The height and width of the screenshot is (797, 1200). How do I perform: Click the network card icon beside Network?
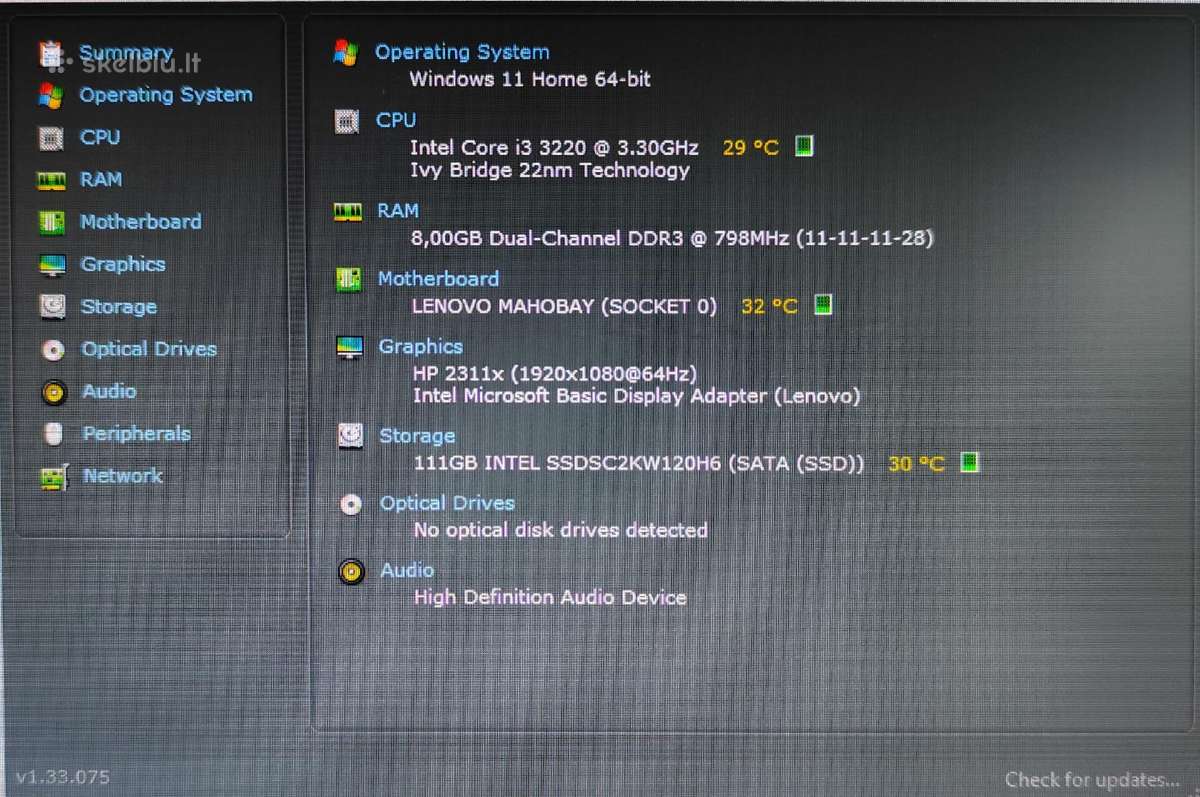click(54, 477)
